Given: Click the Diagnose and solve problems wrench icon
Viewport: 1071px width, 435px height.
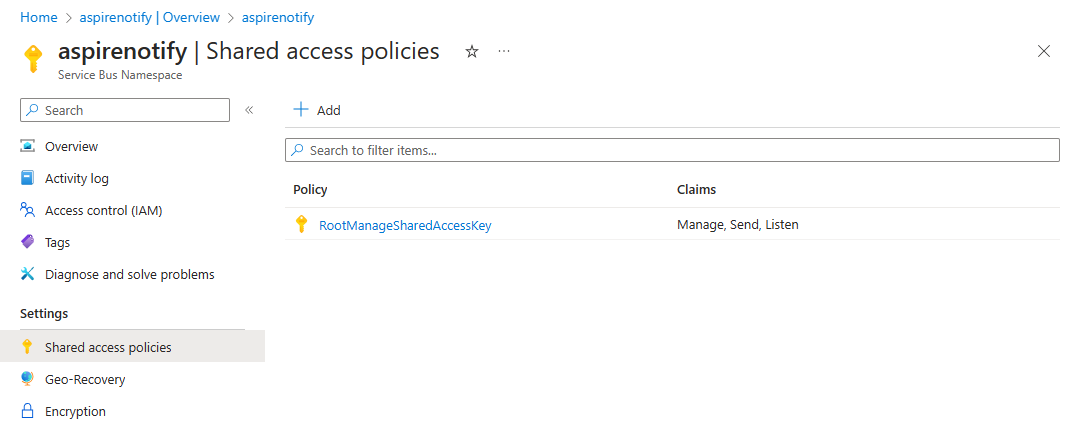Looking at the screenshot, I should [27, 275].
